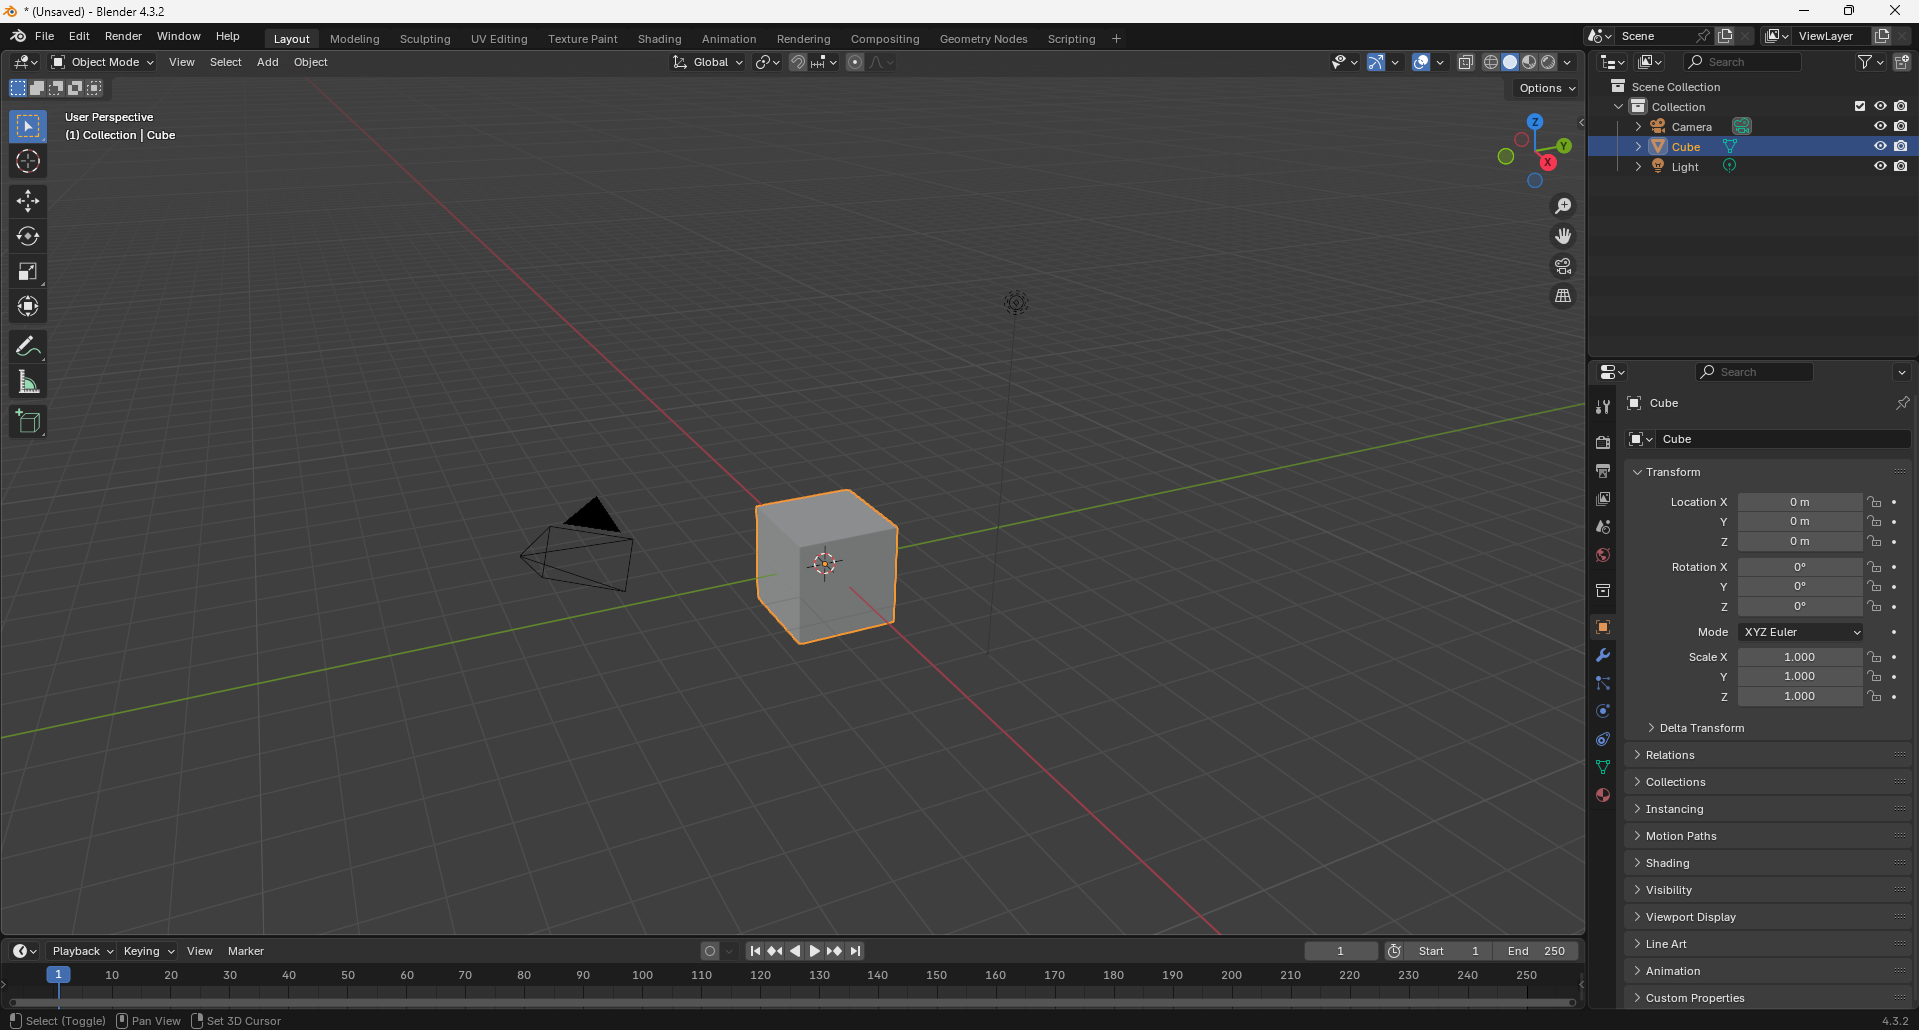1919x1030 pixels.
Task: Open the Tool properties tab
Action: [1603, 407]
